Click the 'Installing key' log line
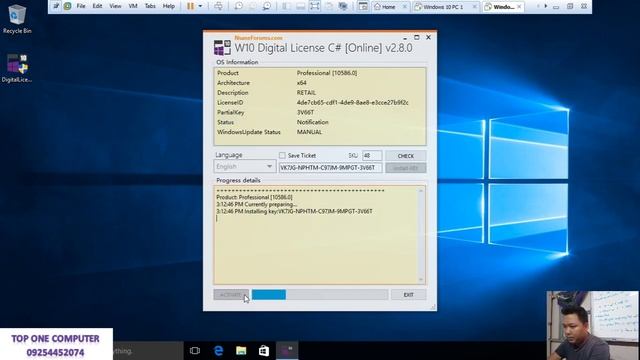 point(294,211)
